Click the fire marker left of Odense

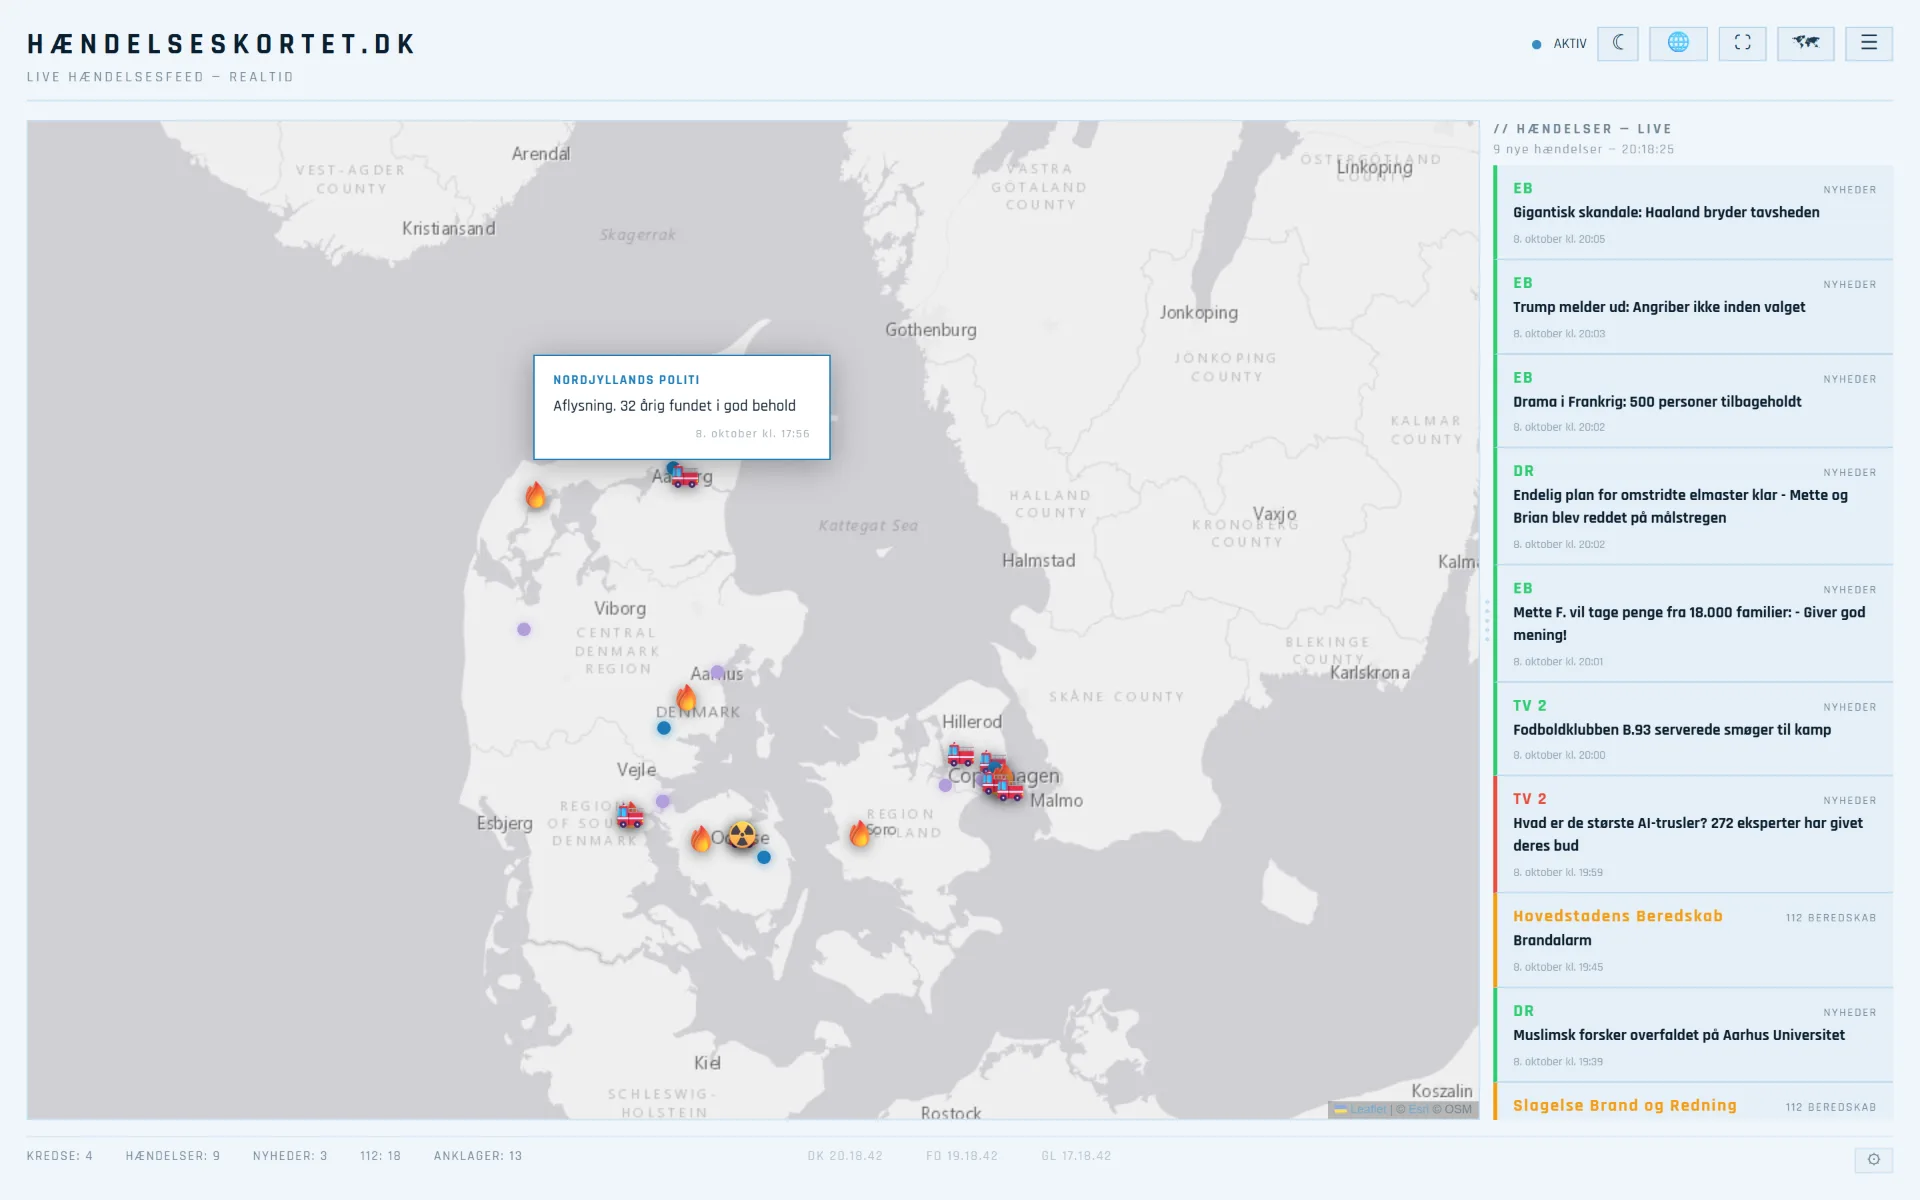pyautogui.click(x=701, y=839)
